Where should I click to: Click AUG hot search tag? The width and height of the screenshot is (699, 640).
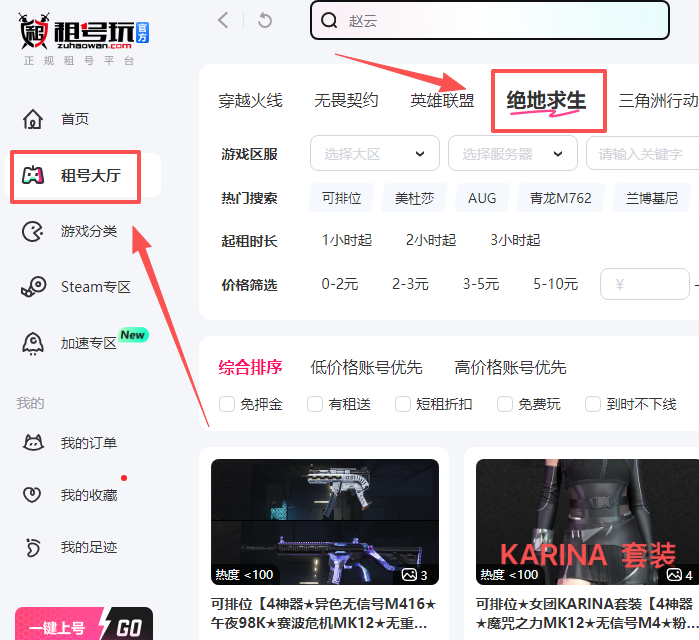(x=482, y=197)
